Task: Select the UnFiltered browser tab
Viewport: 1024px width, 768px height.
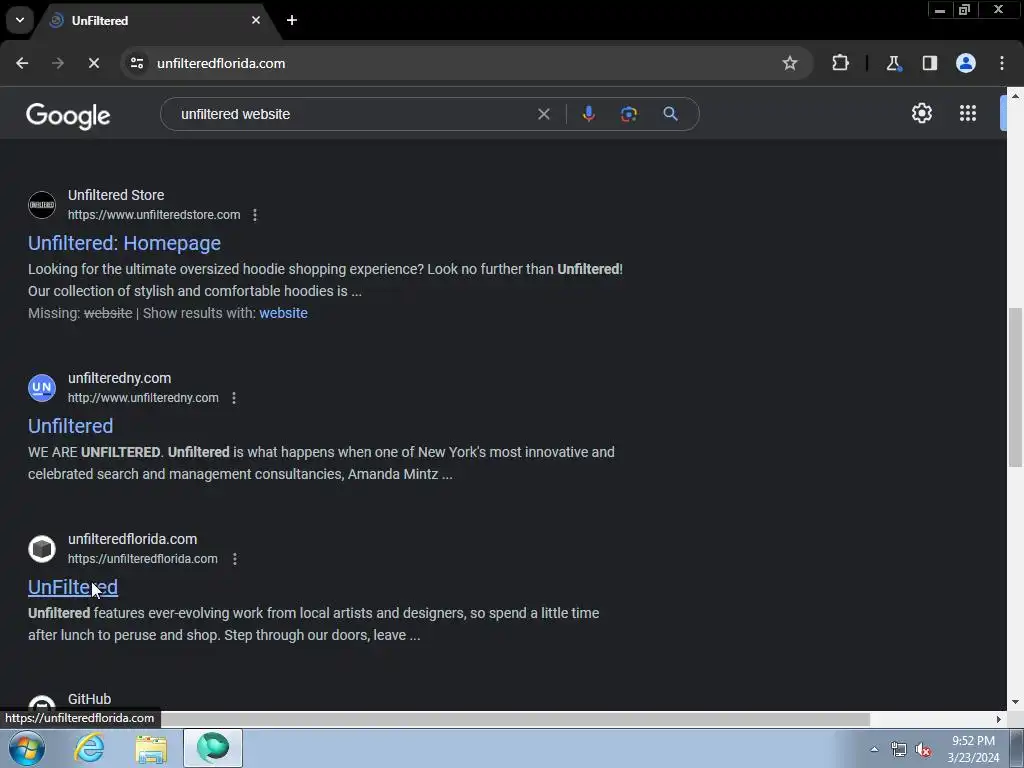Action: (153, 20)
